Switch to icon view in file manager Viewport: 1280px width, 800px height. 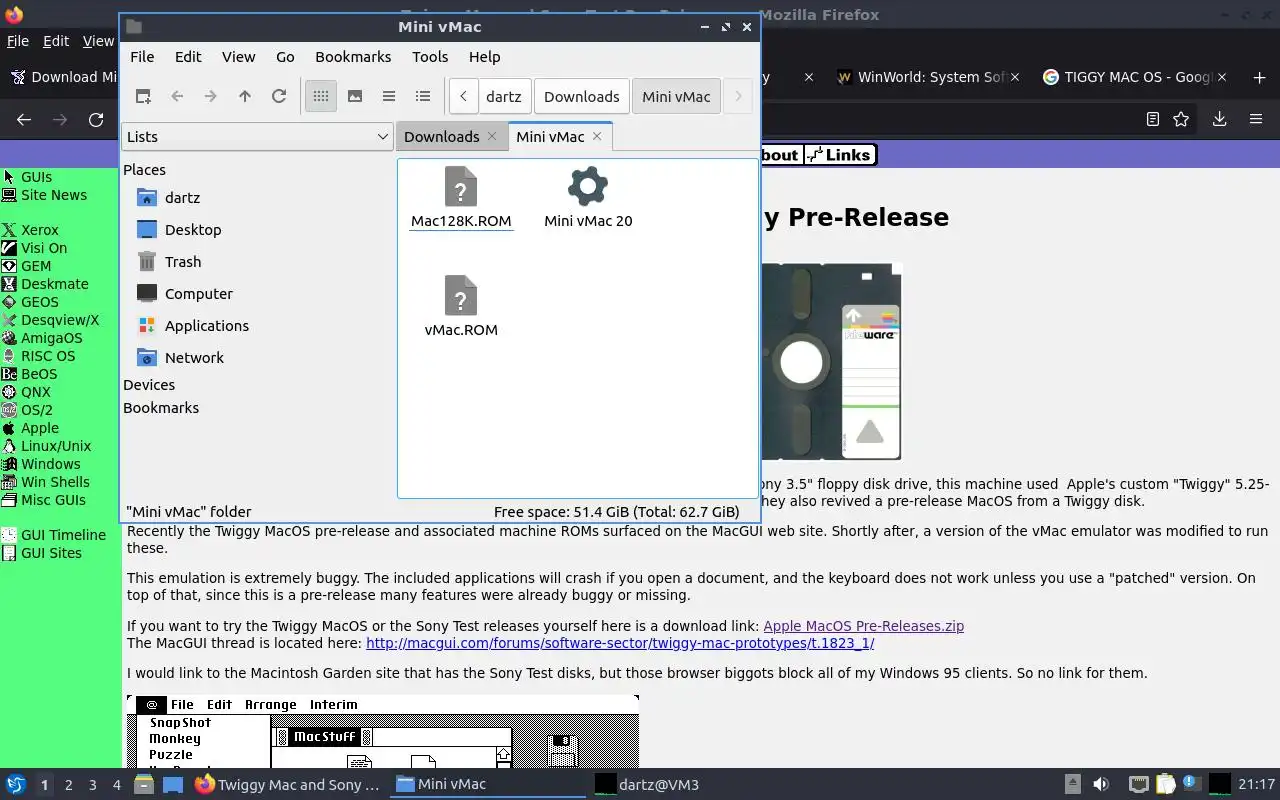point(321,96)
